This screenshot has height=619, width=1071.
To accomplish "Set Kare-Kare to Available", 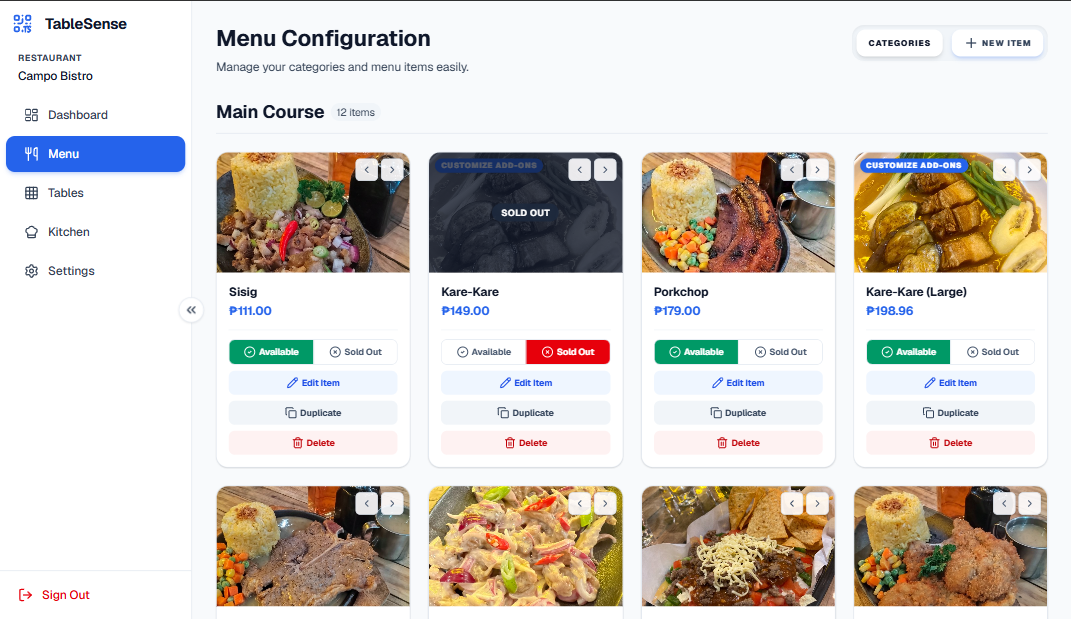I will pyautogui.click(x=484, y=352).
